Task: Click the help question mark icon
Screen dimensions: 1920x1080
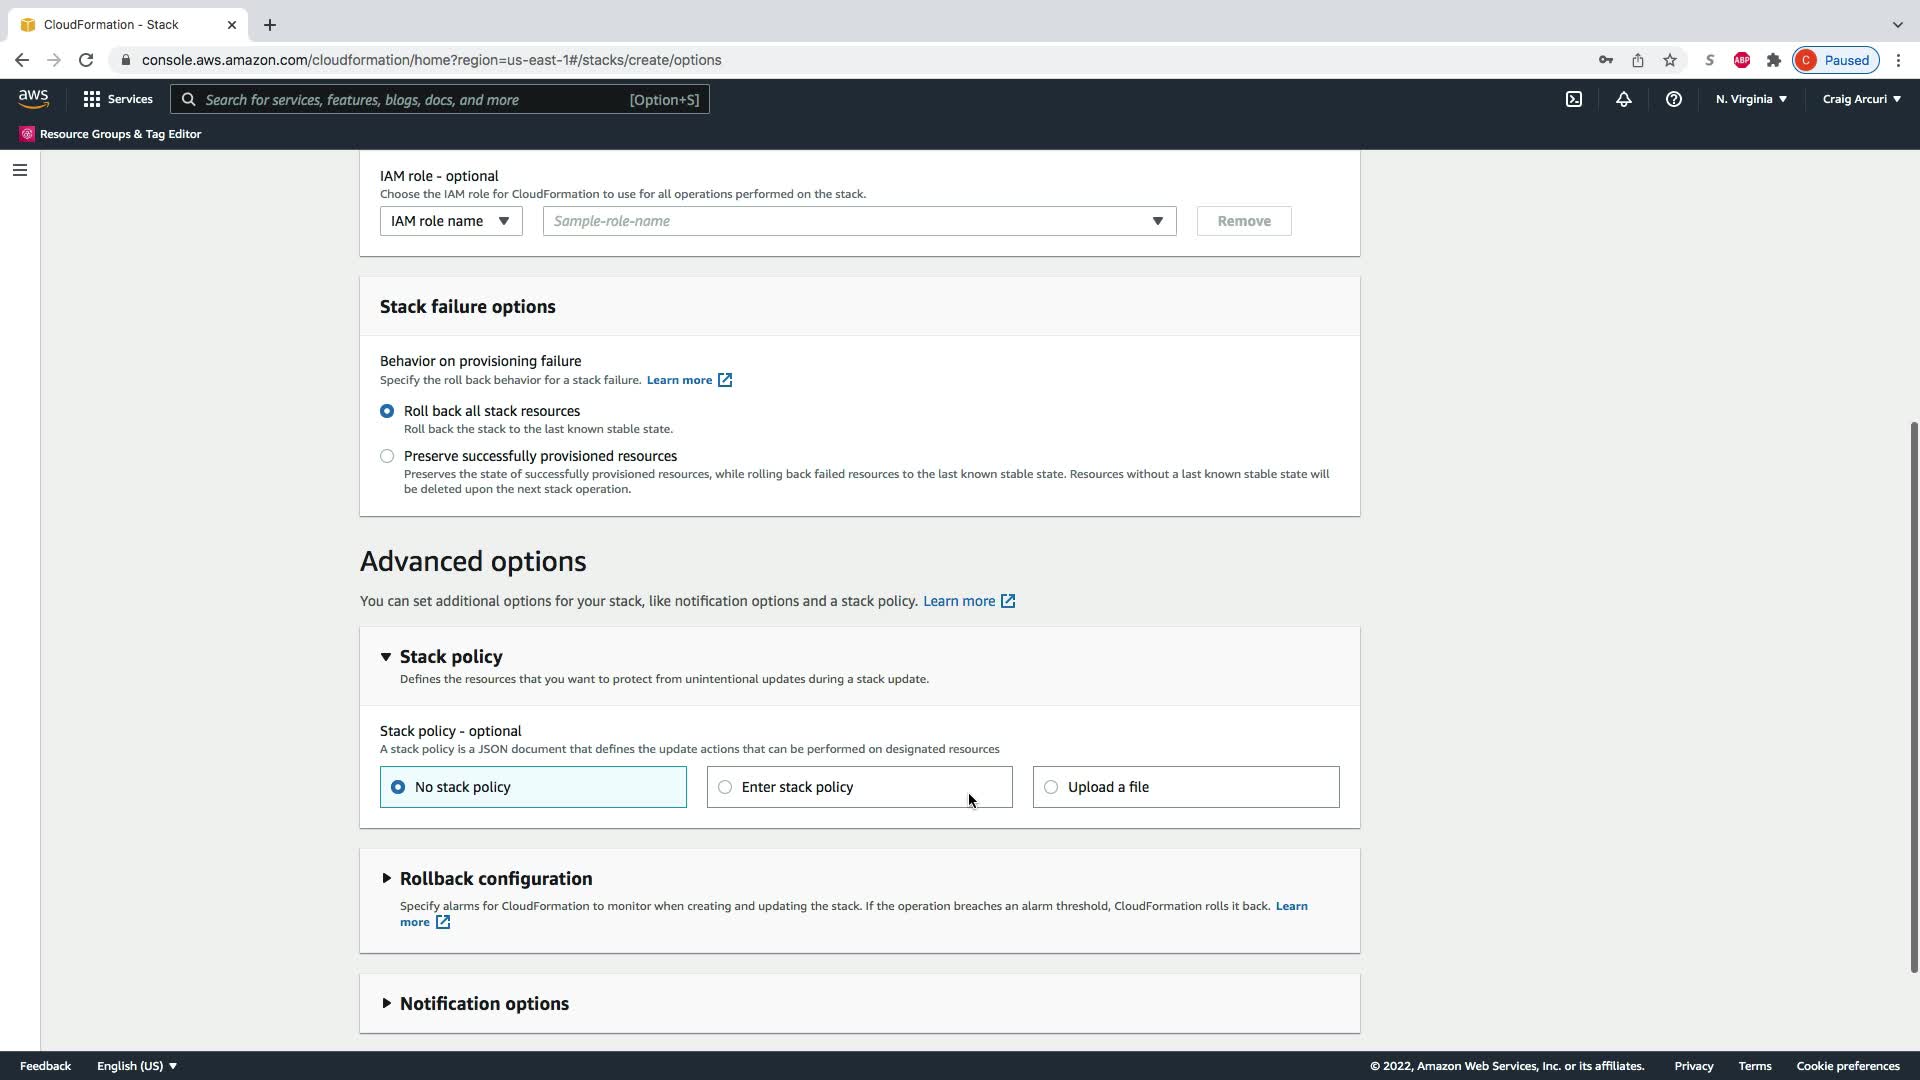Action: pyautogui.click(x=1673, y=99)
